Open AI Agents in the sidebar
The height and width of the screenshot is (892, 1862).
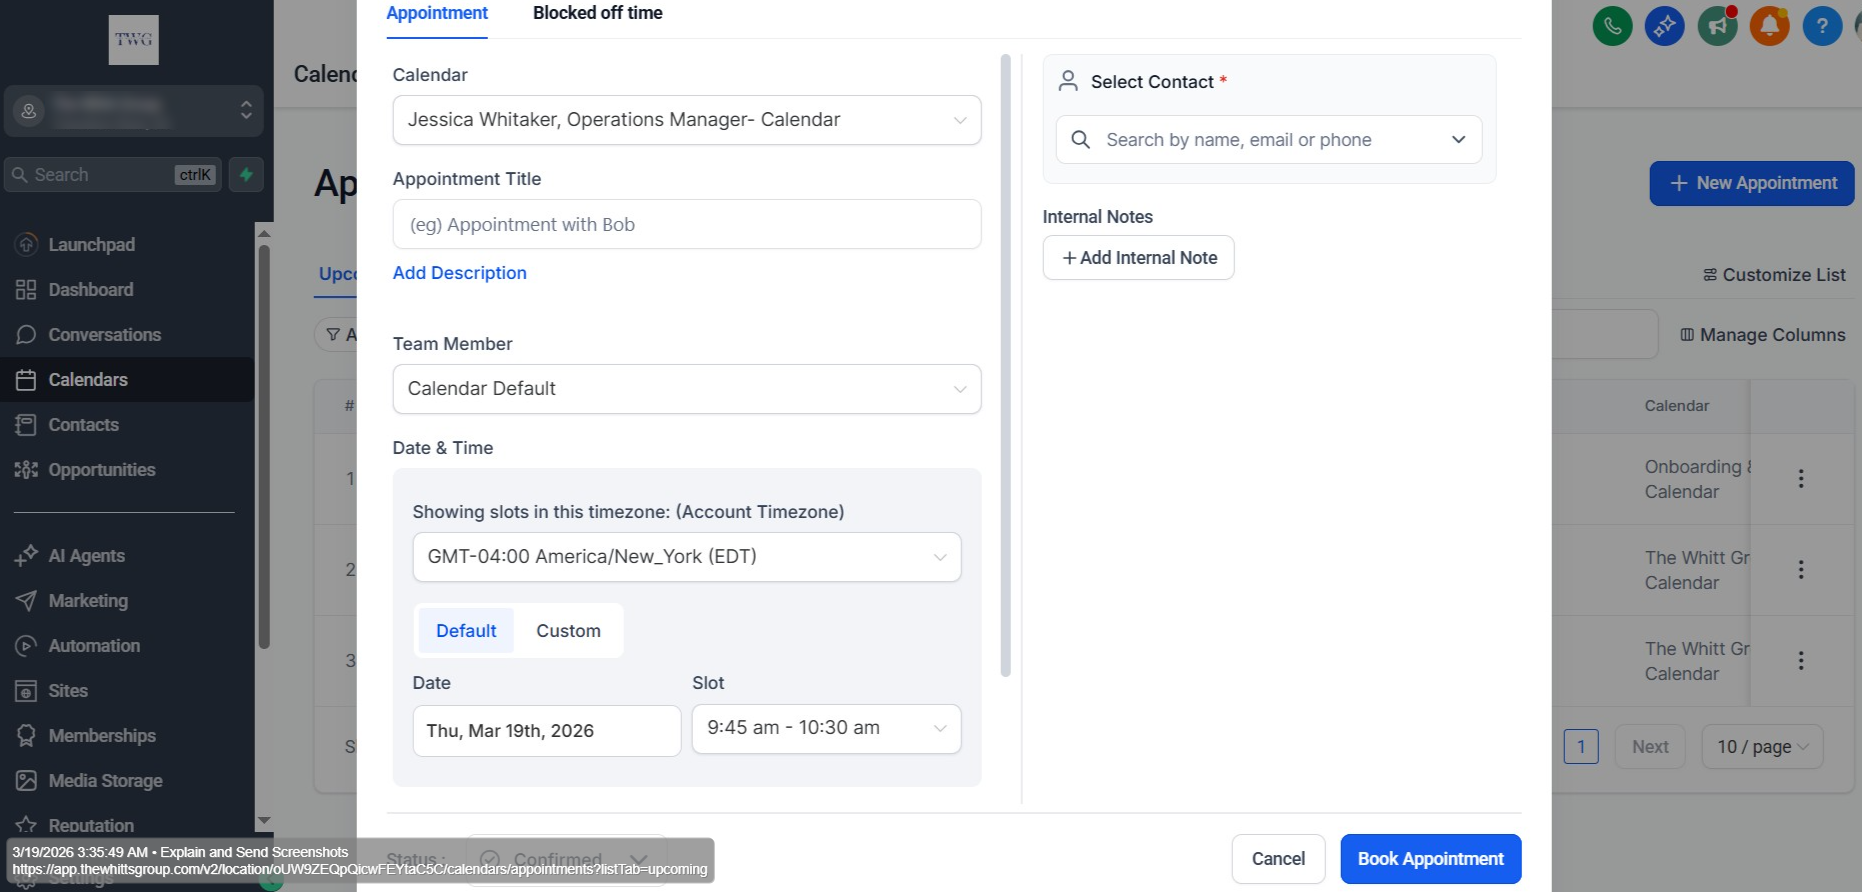click(86, 556)
